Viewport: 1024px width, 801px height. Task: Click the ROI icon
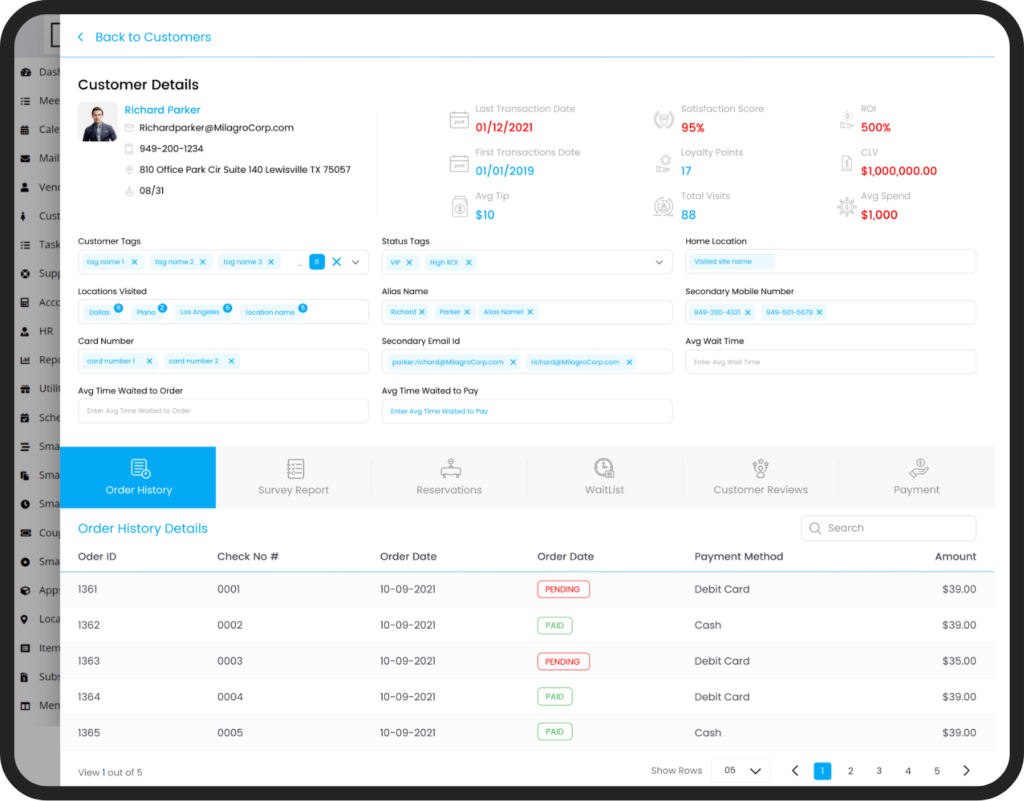tap(846, 120)
